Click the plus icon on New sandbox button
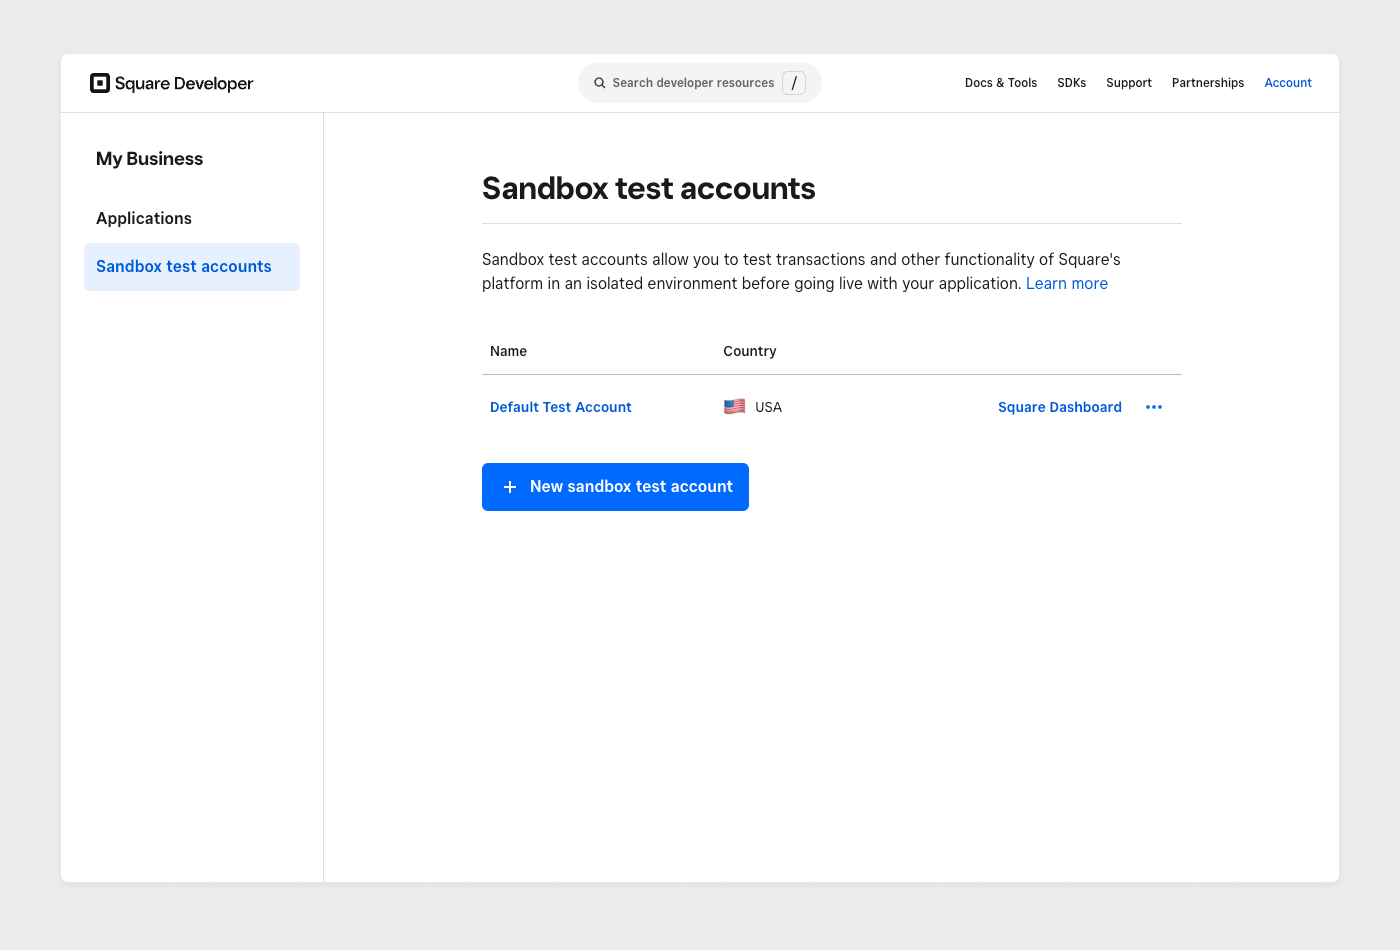 point(510,487)
